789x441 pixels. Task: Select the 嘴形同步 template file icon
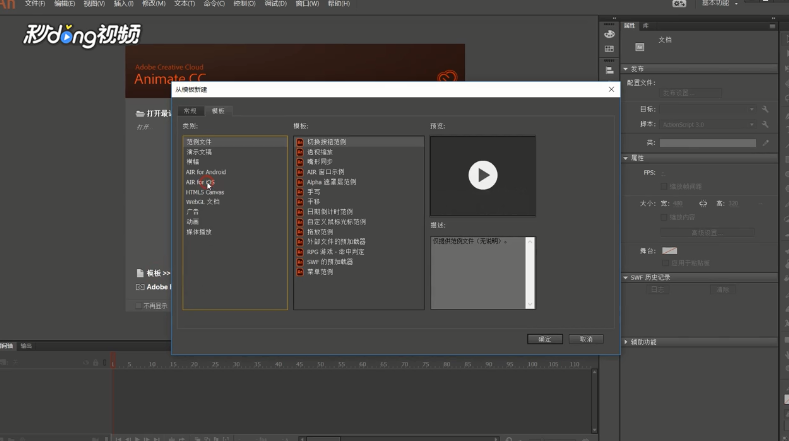pos(300,162)
